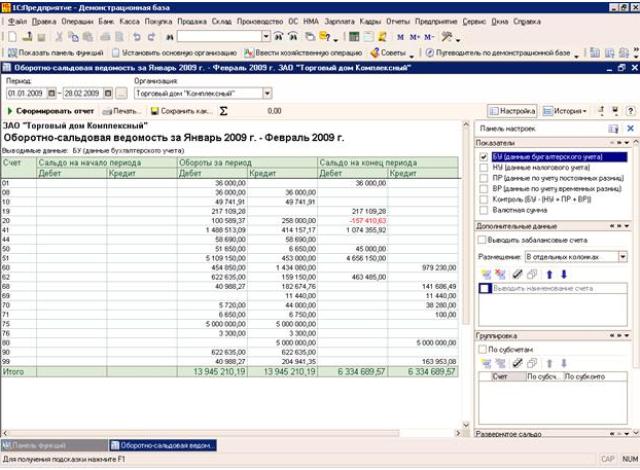Open the Операции menu

77,21
